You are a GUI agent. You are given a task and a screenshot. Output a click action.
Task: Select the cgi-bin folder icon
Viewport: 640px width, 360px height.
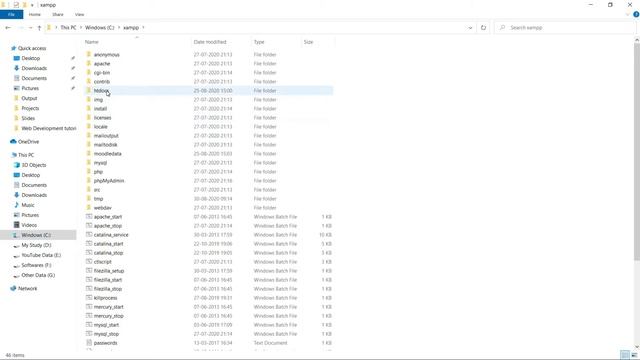pyautogui.click(x=89, y=72)
